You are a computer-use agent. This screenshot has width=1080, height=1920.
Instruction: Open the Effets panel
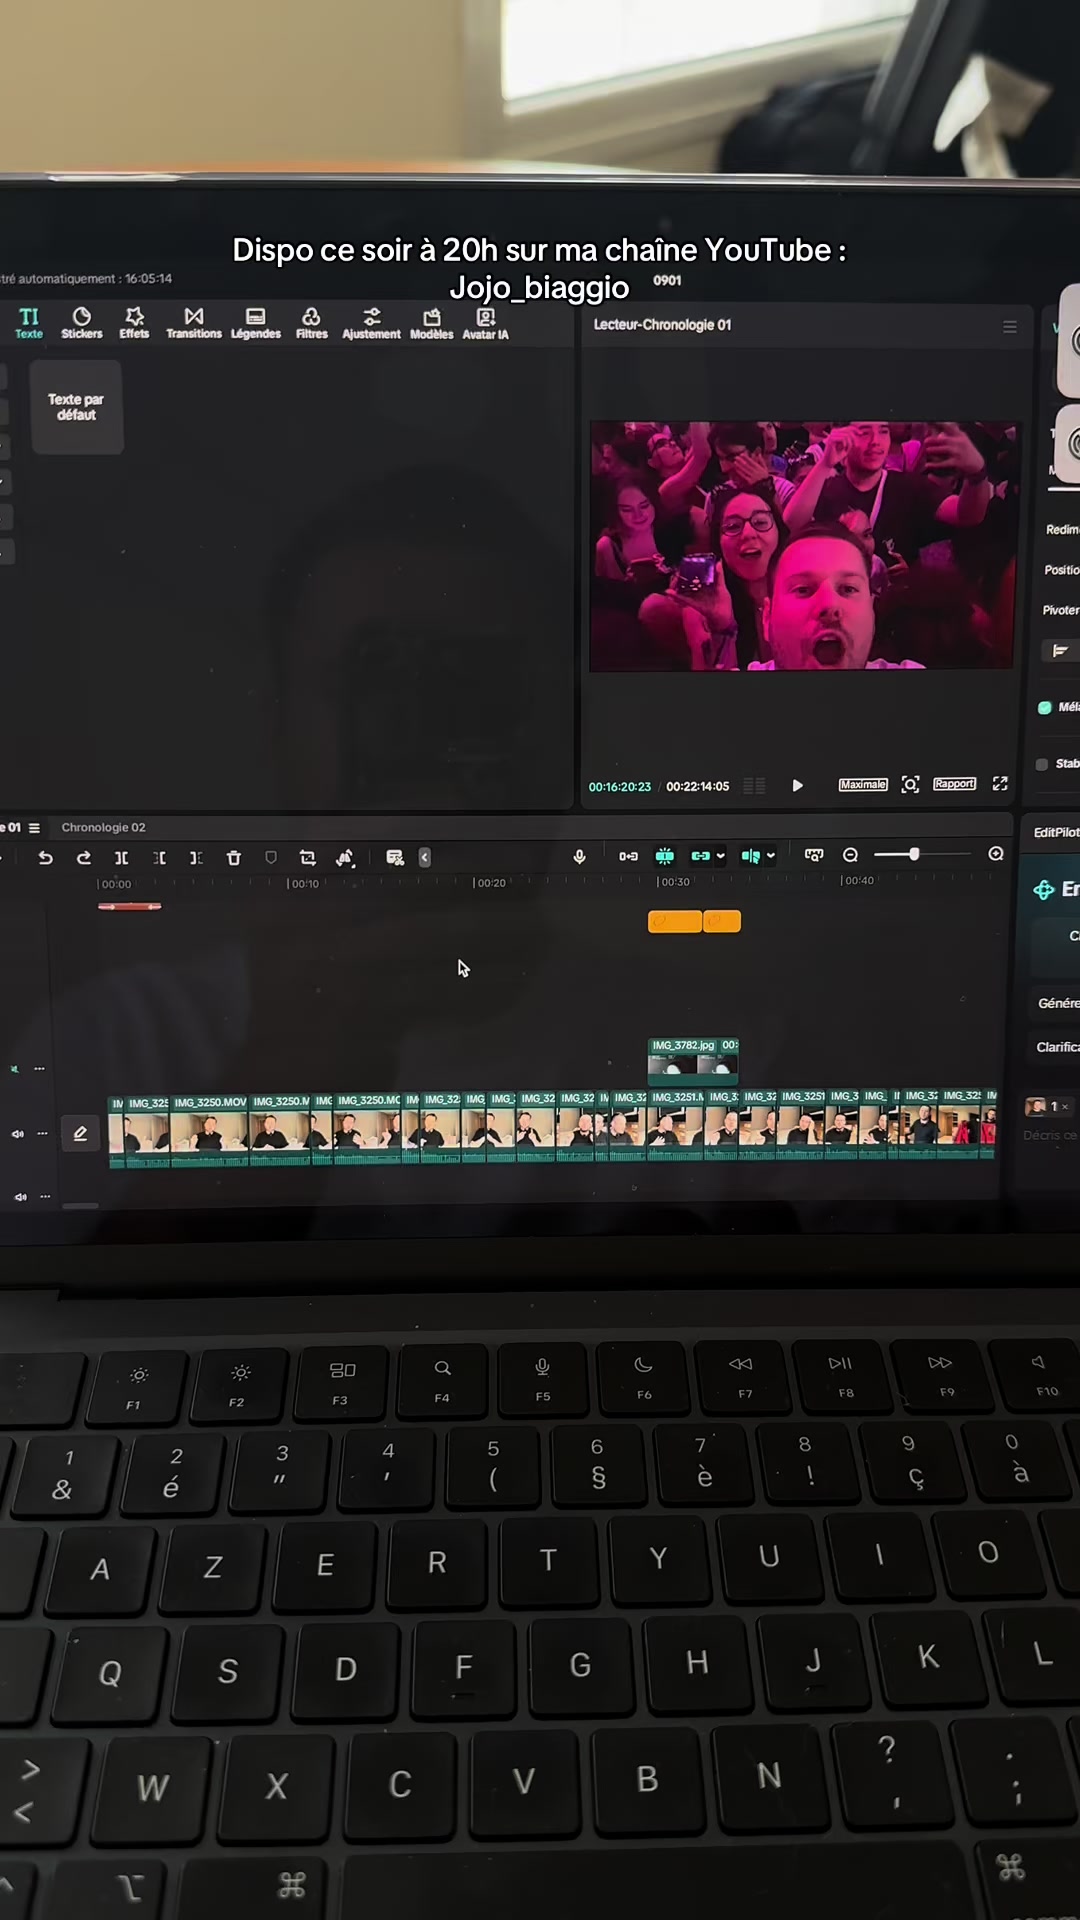[x=134, y=323]
